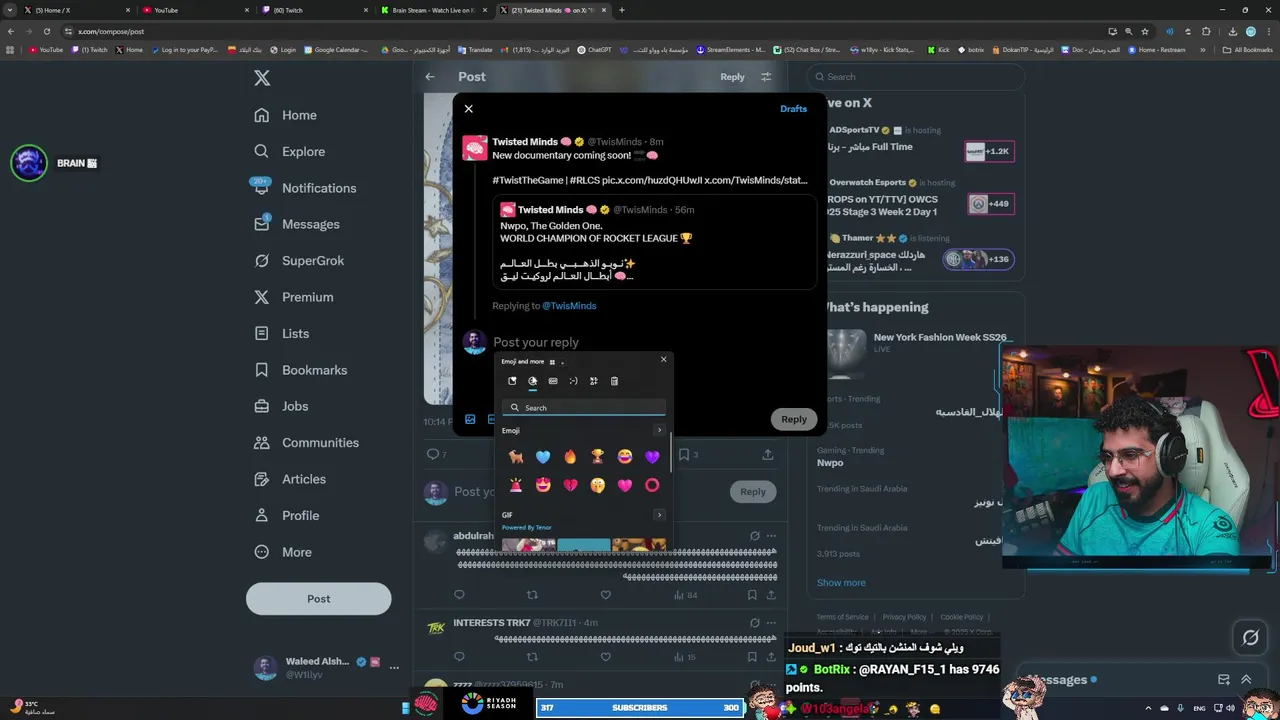
Task: Add an image via the media icon
Action: pyautogui.click(x=470, y=420)
